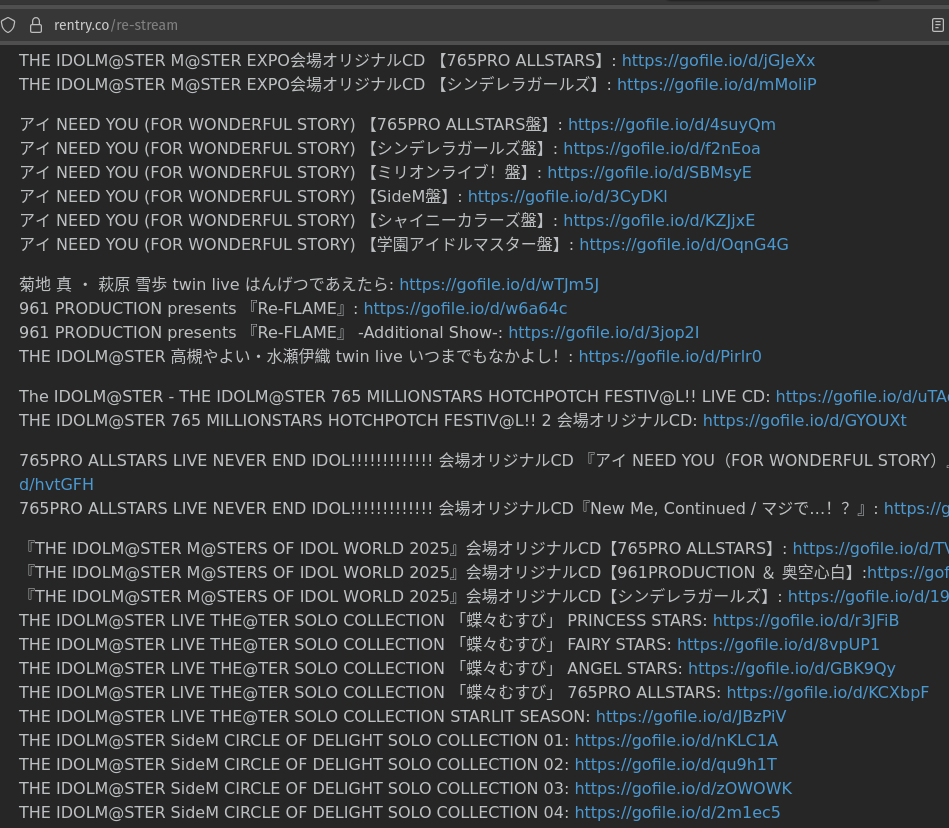Open wrapped link d/hvtGFH
Viewport: 949px width, 828px height.
point(56,484)
